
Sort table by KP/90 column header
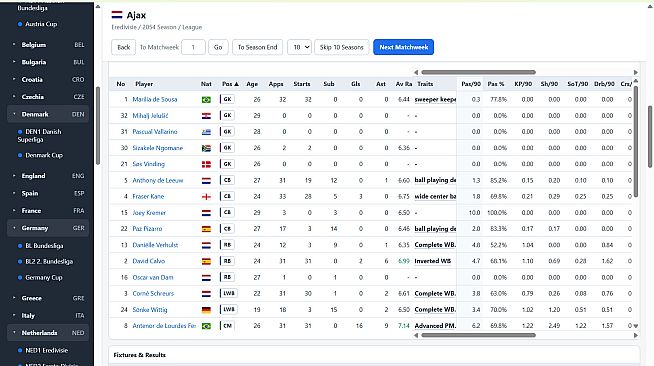coord(523,84)
